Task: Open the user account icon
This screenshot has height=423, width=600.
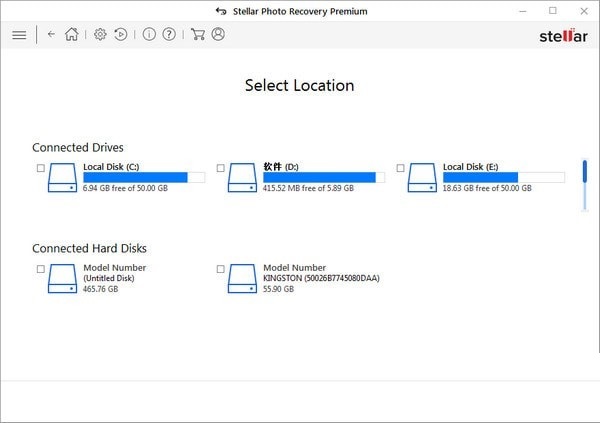Action: tap(218, 34)
